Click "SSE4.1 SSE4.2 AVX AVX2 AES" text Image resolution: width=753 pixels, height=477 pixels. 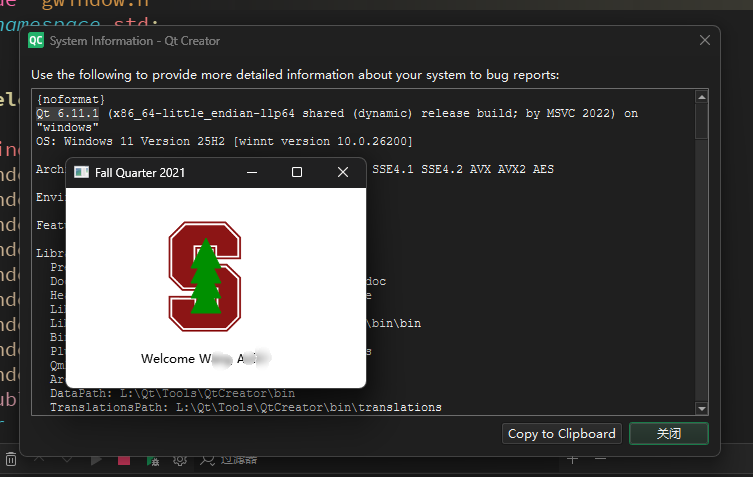click(463, 169)
